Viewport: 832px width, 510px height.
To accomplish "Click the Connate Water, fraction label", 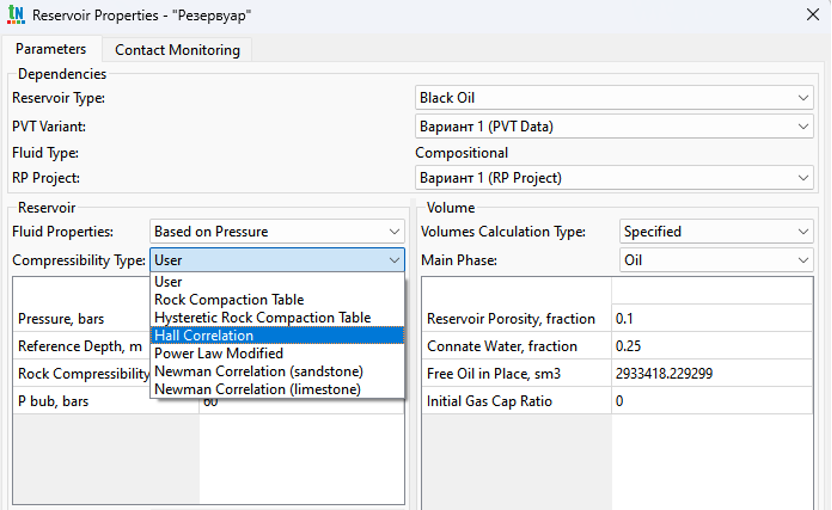I will 502,347.
